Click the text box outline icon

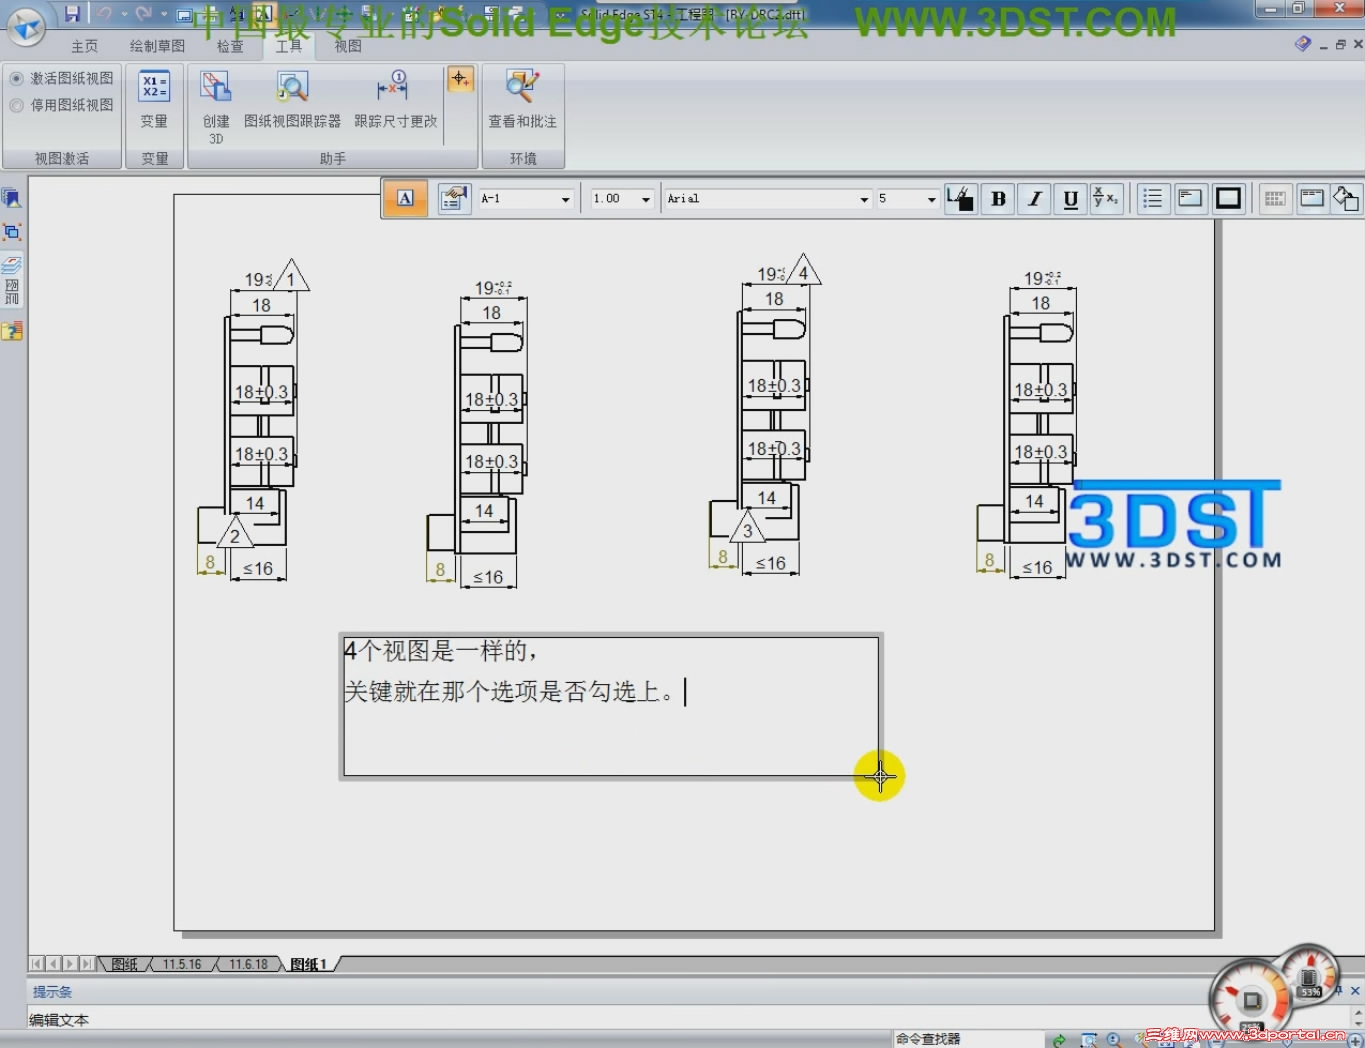point(1190,198)
